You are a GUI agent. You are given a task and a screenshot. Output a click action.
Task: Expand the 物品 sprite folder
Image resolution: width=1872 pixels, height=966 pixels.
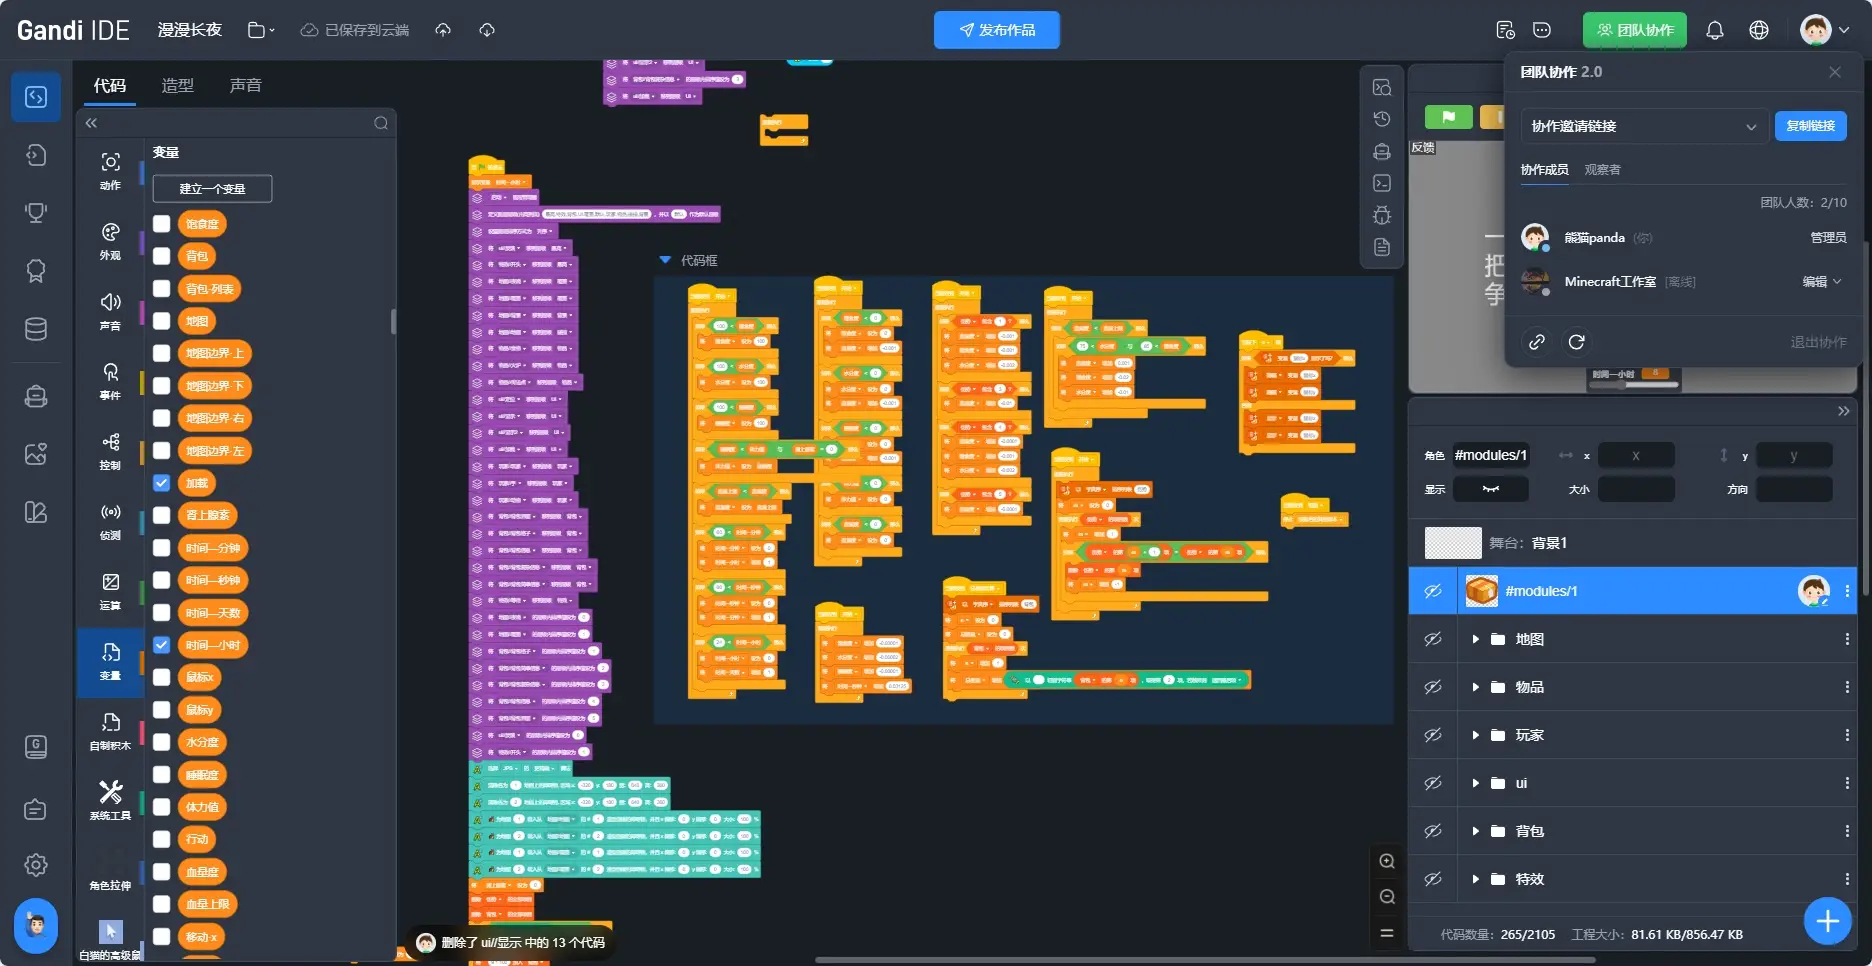[x=1475, y=687]
